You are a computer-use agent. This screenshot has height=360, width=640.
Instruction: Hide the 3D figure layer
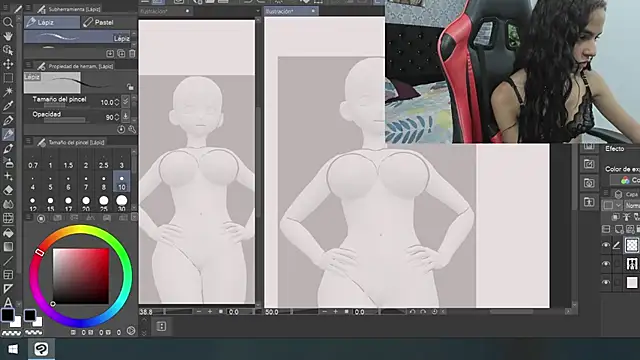606,264
